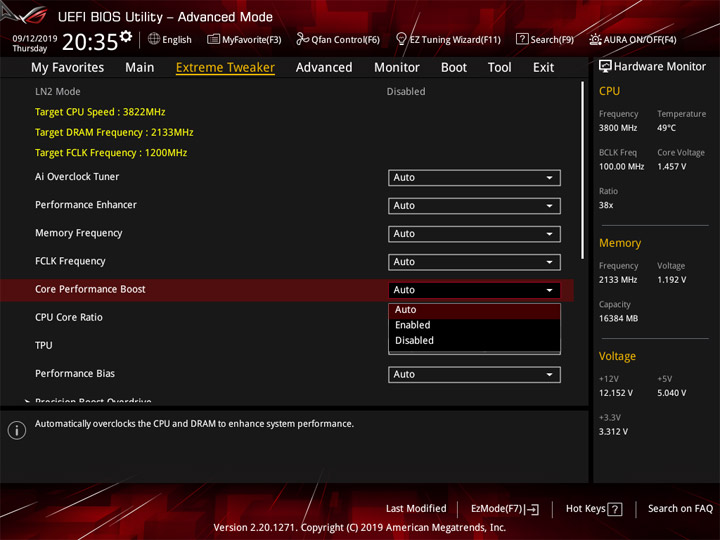The image size is (720, 540).
Task: Click the Disabled value for LN2 Mode
Action: pyautogui.click(x=406, y=92)
